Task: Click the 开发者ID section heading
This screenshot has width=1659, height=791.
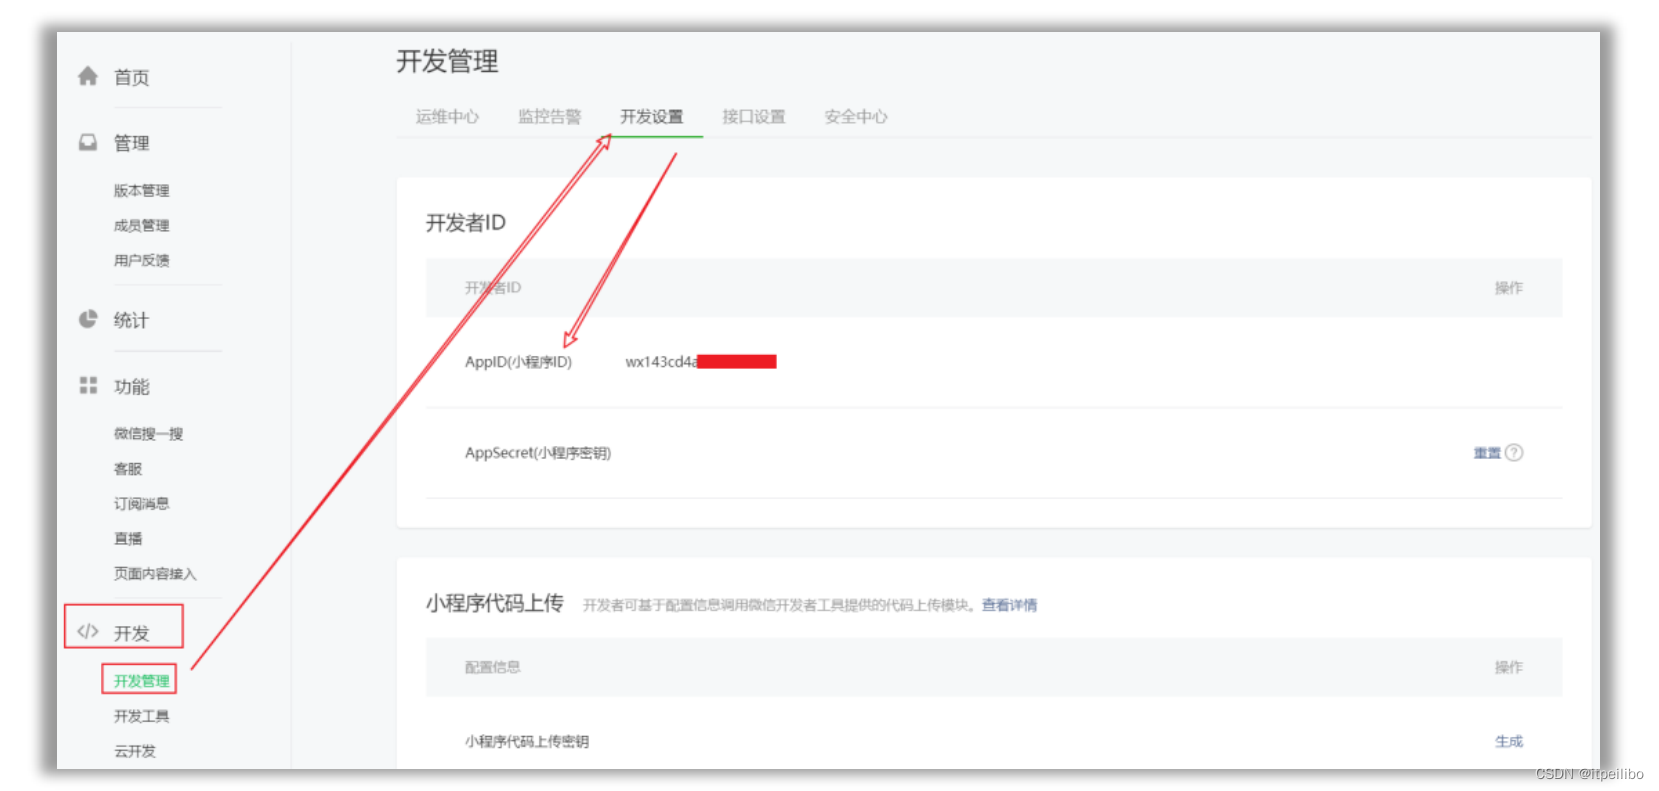Action: click(466, 222)
